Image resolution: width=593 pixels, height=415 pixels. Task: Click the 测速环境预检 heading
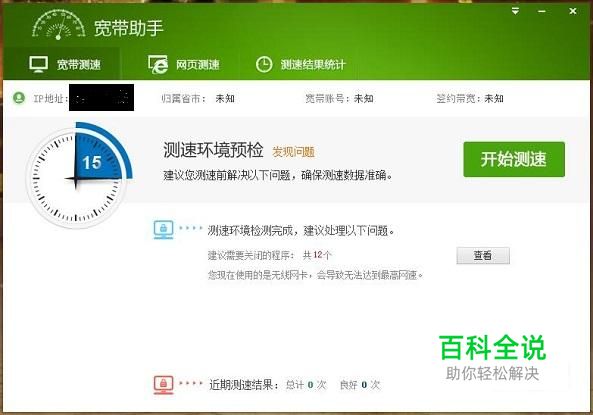(213, 150)
